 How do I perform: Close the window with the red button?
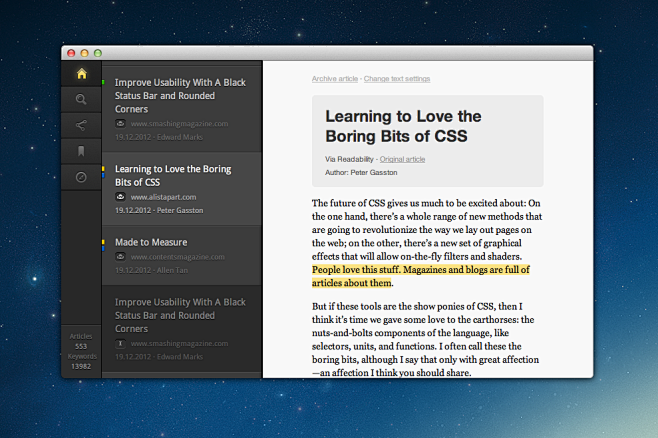point(71,53)
